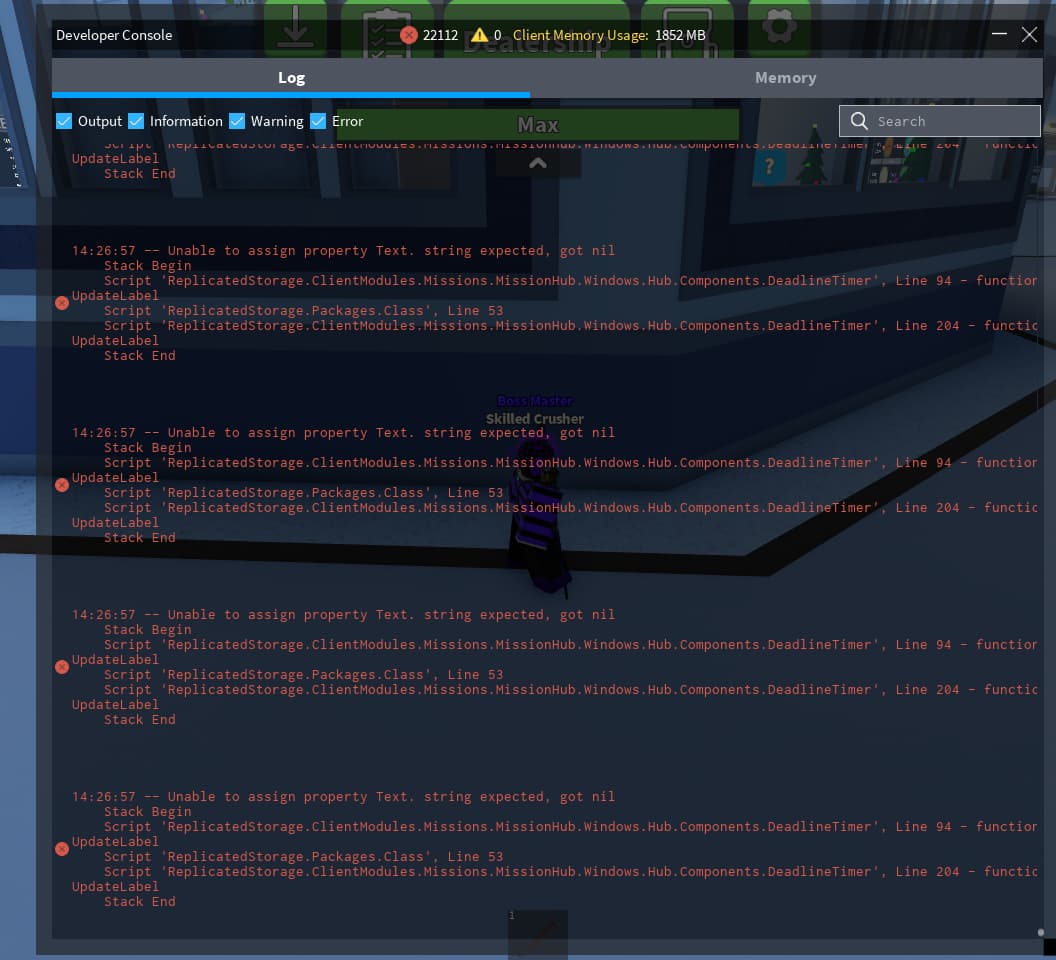The image size is (1056, 960).
Task: Click the red error count icon
Action: click(408, 35)
